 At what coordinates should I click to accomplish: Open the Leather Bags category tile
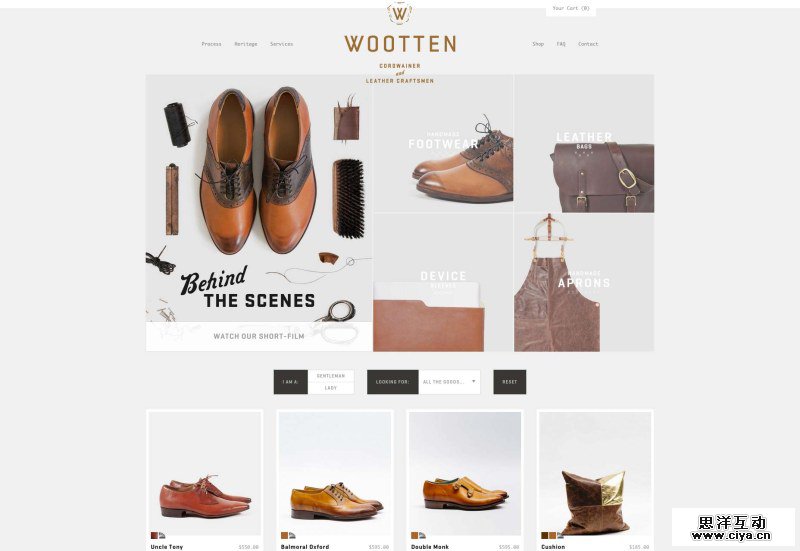(584, 143)
